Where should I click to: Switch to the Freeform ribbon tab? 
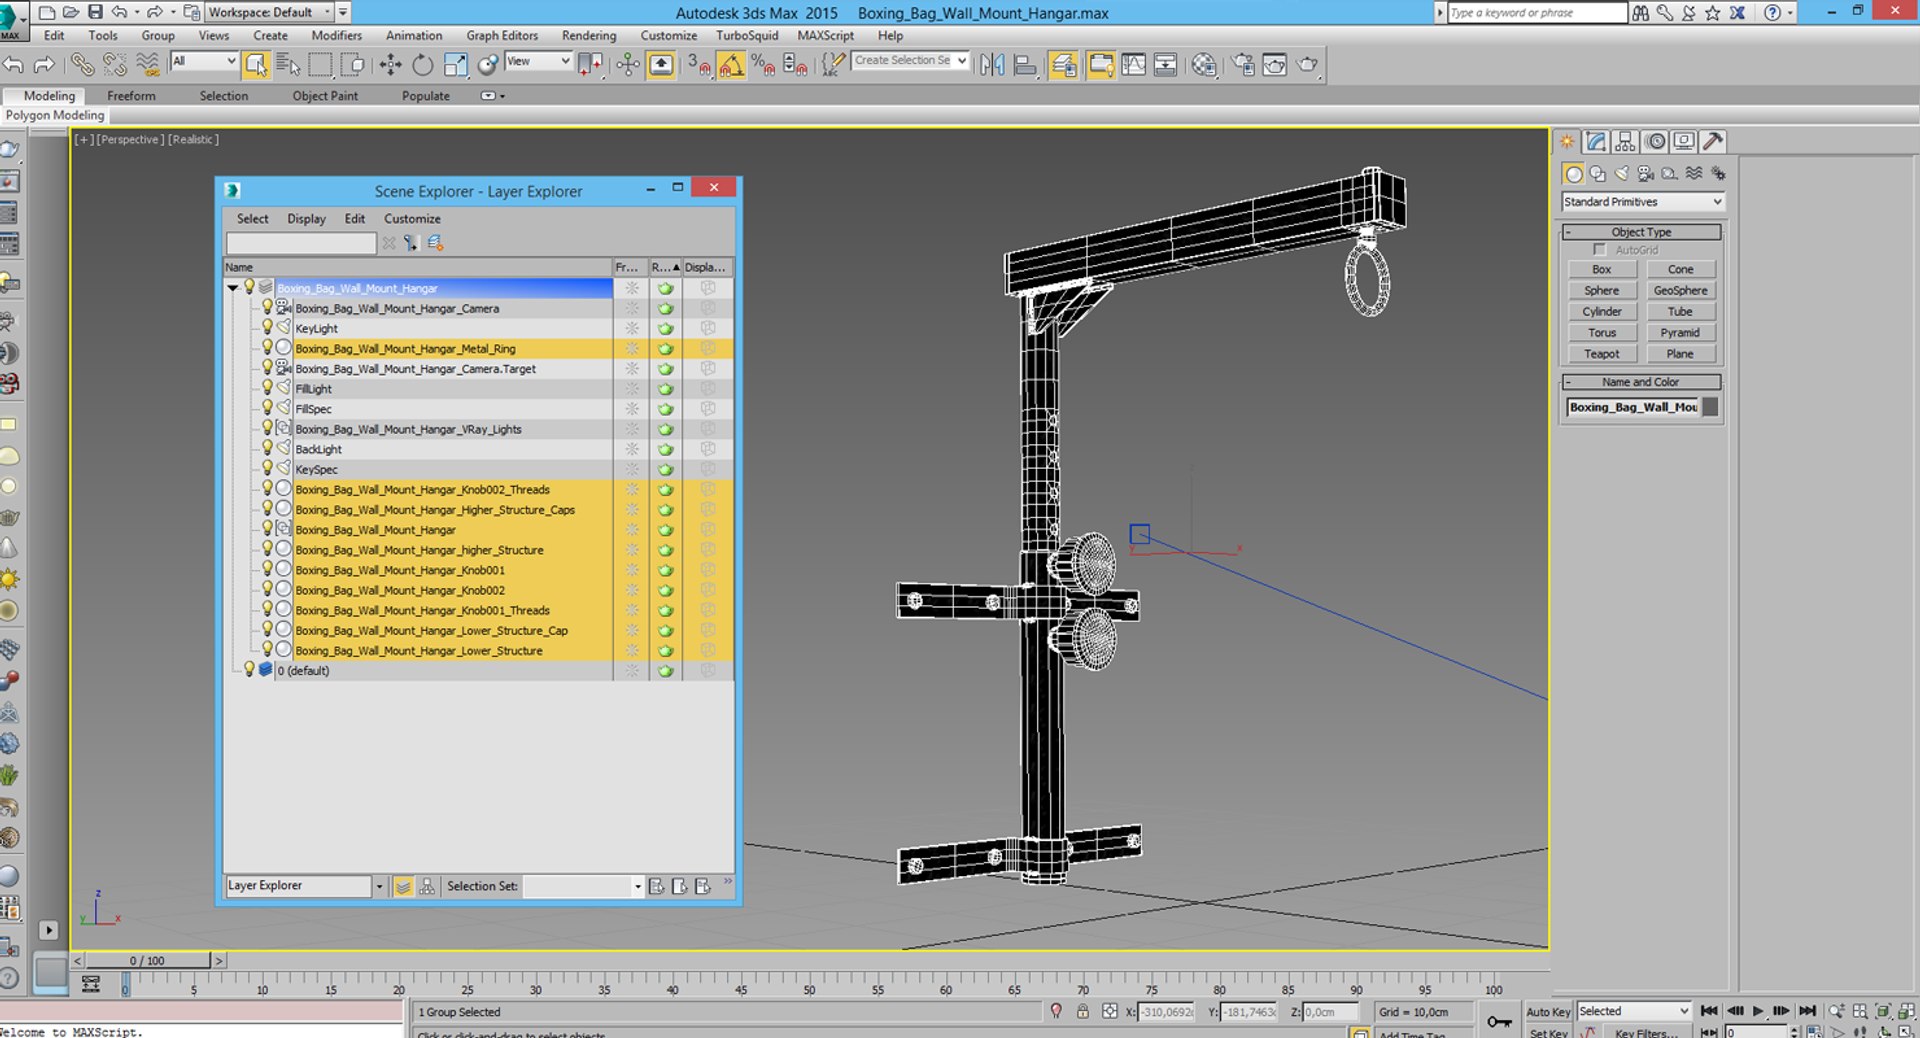[131, 96]
